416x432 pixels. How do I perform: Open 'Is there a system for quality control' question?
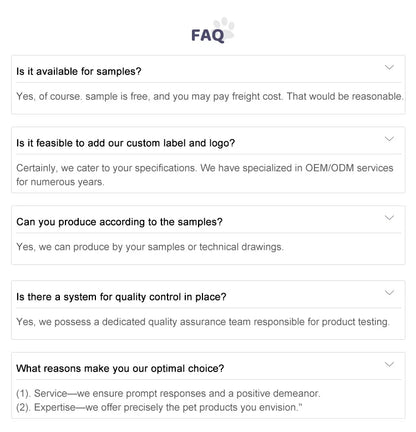(121, 297)
